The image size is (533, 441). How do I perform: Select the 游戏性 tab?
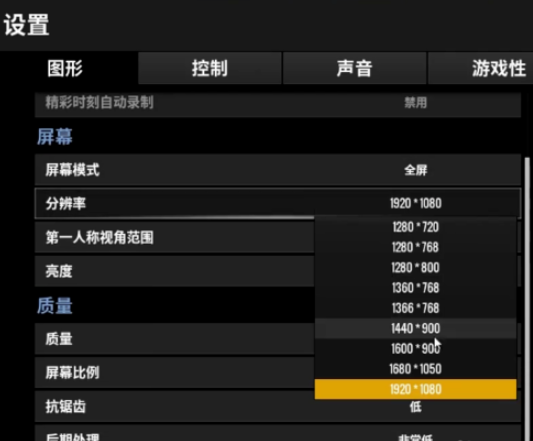[x=481, y=68]
